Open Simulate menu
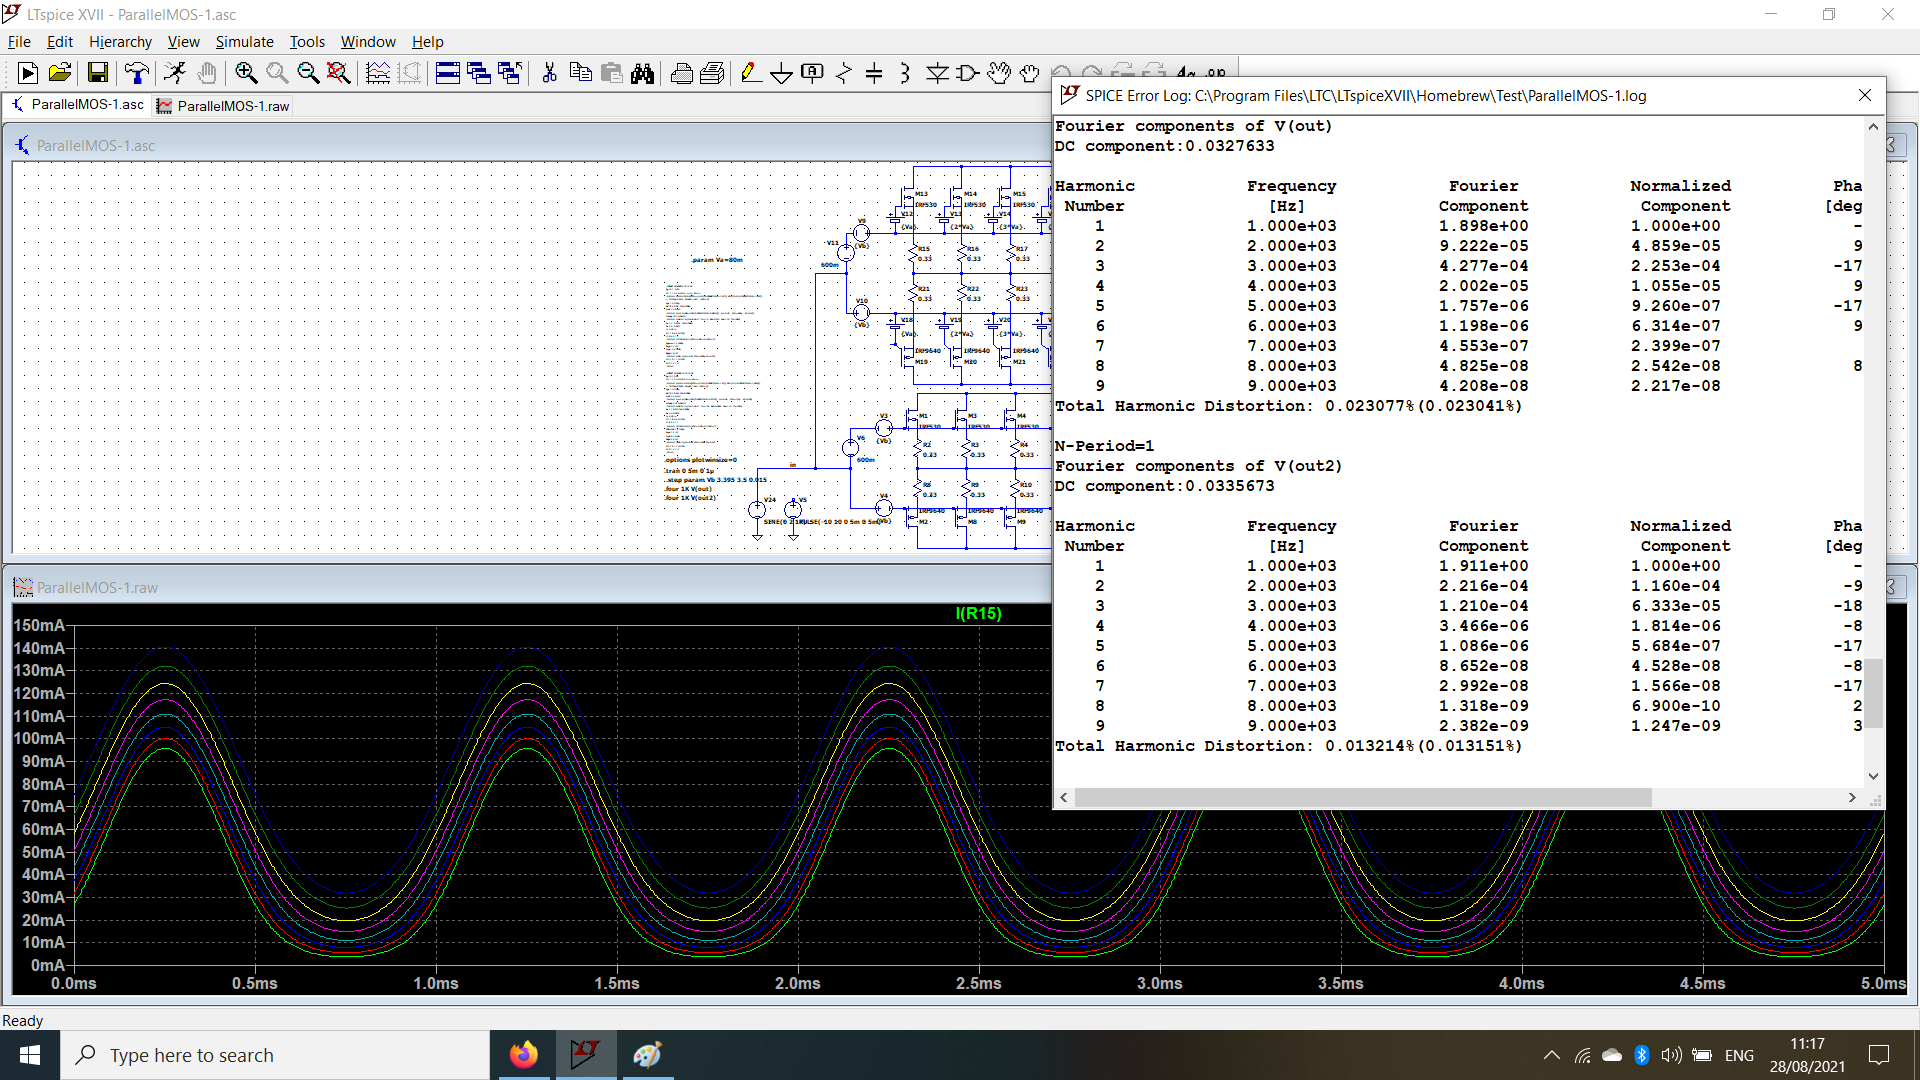This screenshot has width=1920, height=1080. [243, 41]
